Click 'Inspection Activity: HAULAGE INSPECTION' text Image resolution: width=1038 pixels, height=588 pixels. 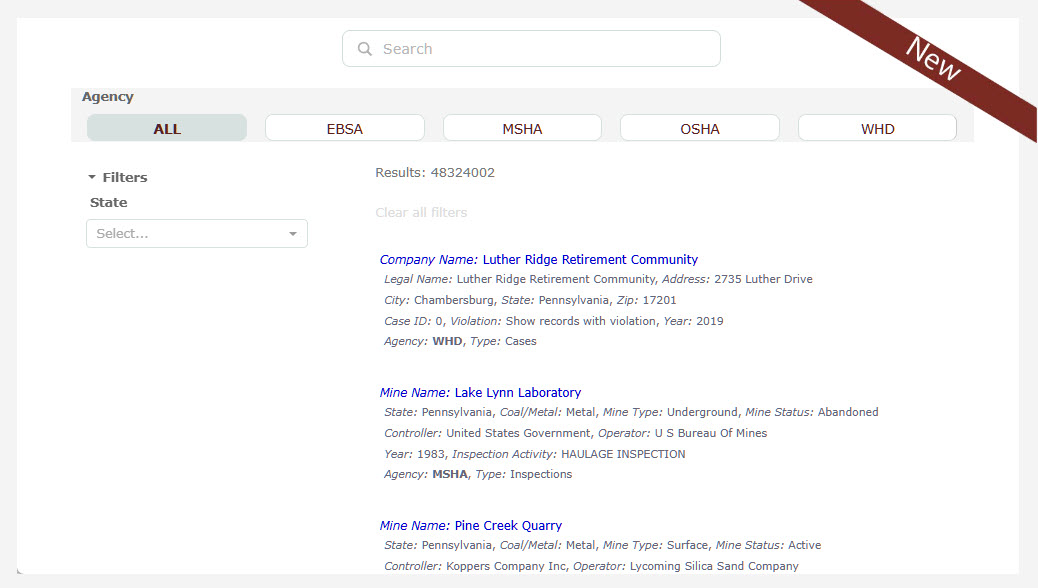coord(569,454)
